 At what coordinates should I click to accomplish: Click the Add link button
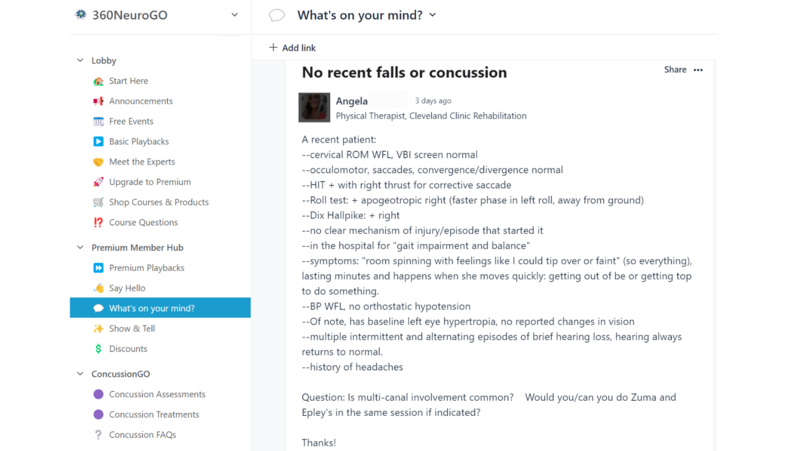pyautogui.click(x=292, y=48)
